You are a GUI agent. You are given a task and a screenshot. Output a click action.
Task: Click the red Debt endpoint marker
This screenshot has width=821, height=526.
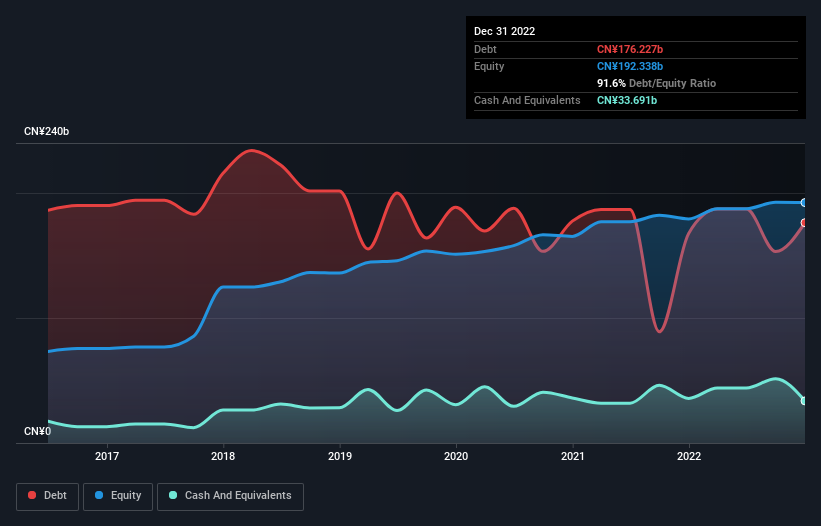[804, 223]
